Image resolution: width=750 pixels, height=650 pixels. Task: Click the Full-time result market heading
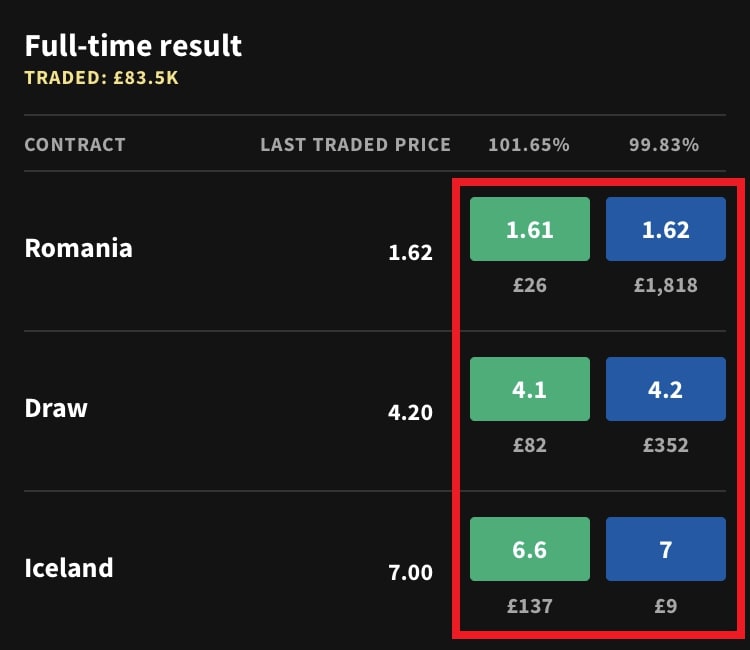click(x=133, y=45)
